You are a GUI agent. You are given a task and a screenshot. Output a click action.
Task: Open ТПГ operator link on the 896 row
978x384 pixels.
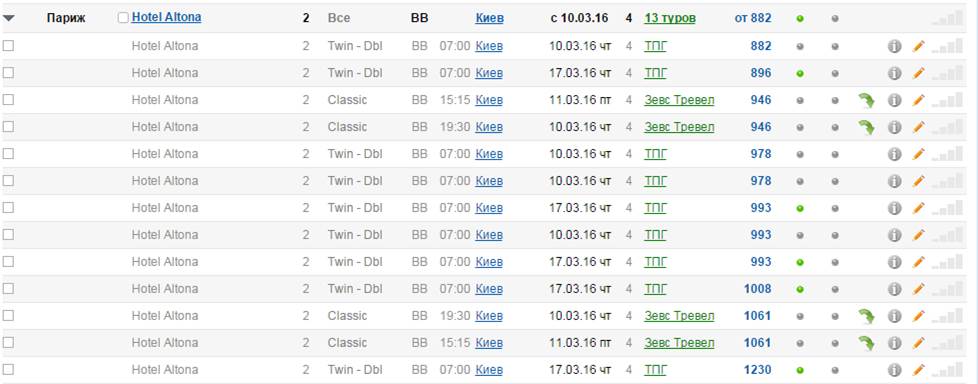click(655, 73)
